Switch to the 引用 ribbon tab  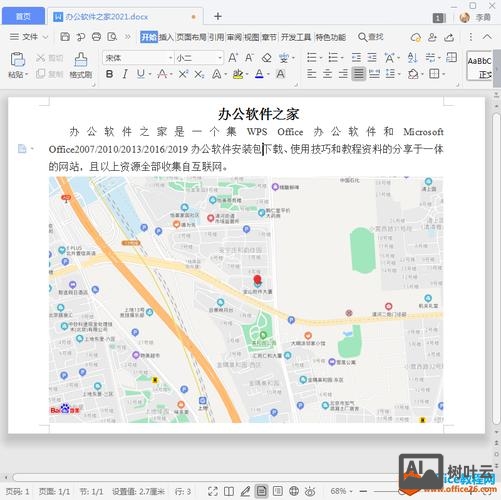point(216,37)
